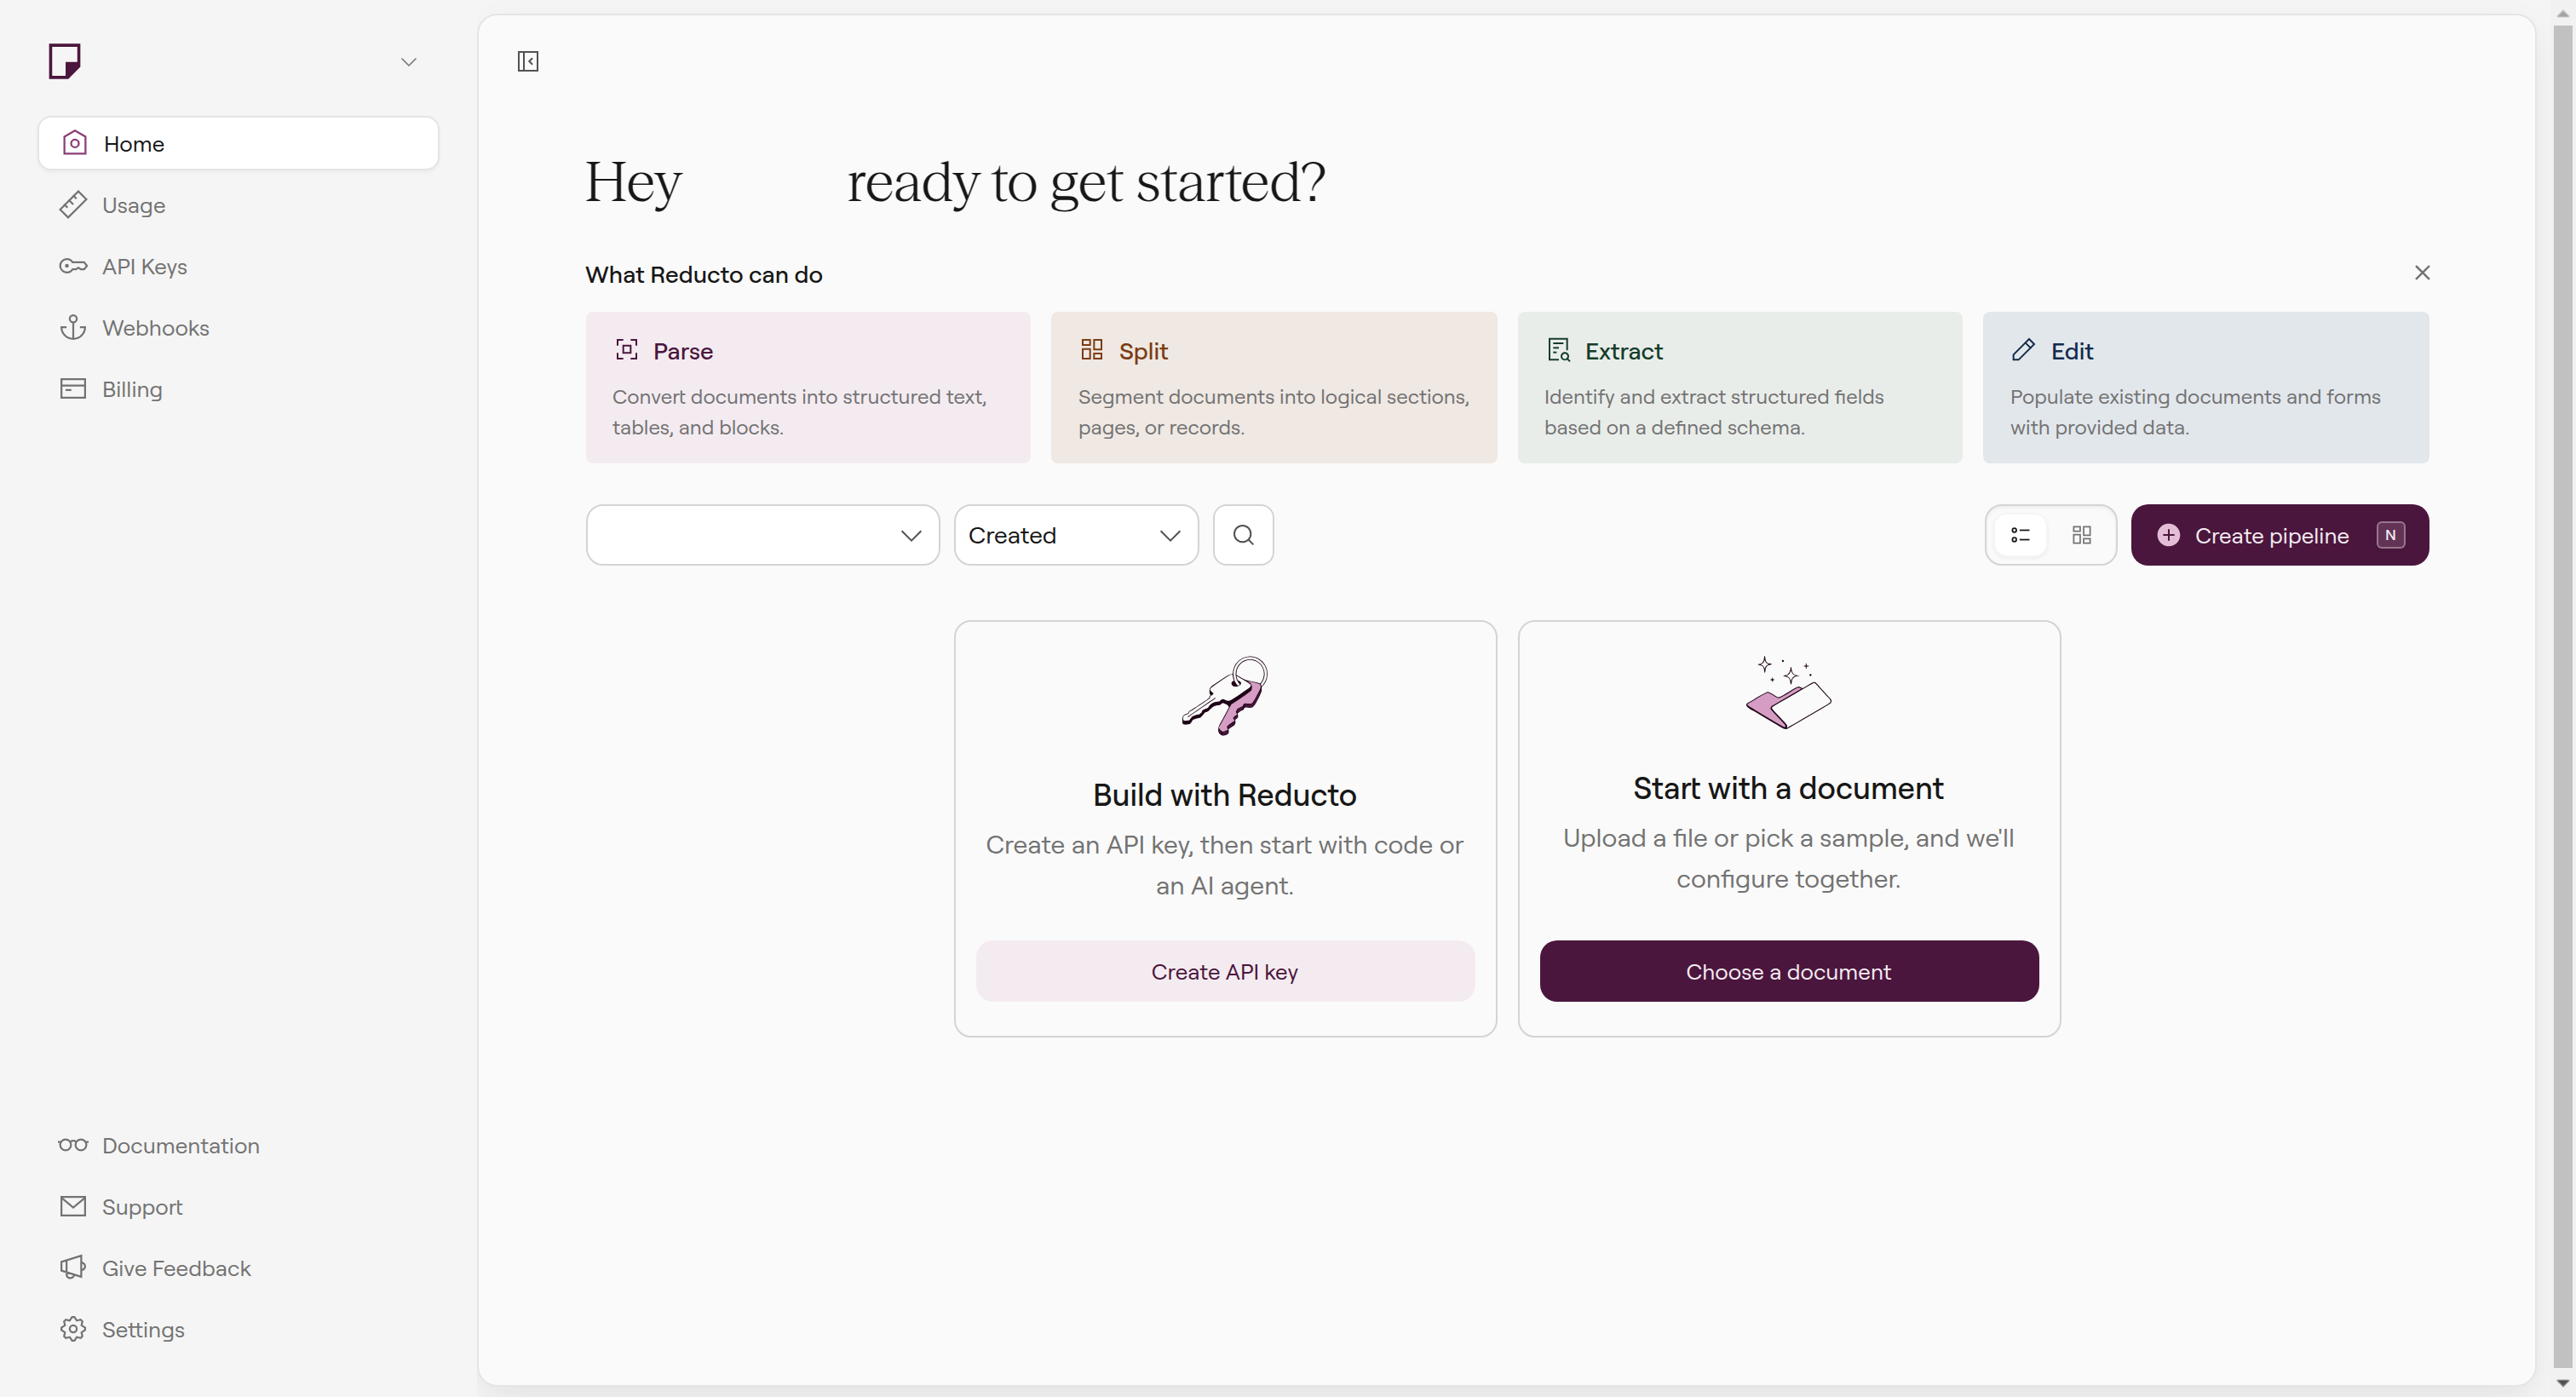
Task: Click the N shortcut badge
Action: (2391, 535)
